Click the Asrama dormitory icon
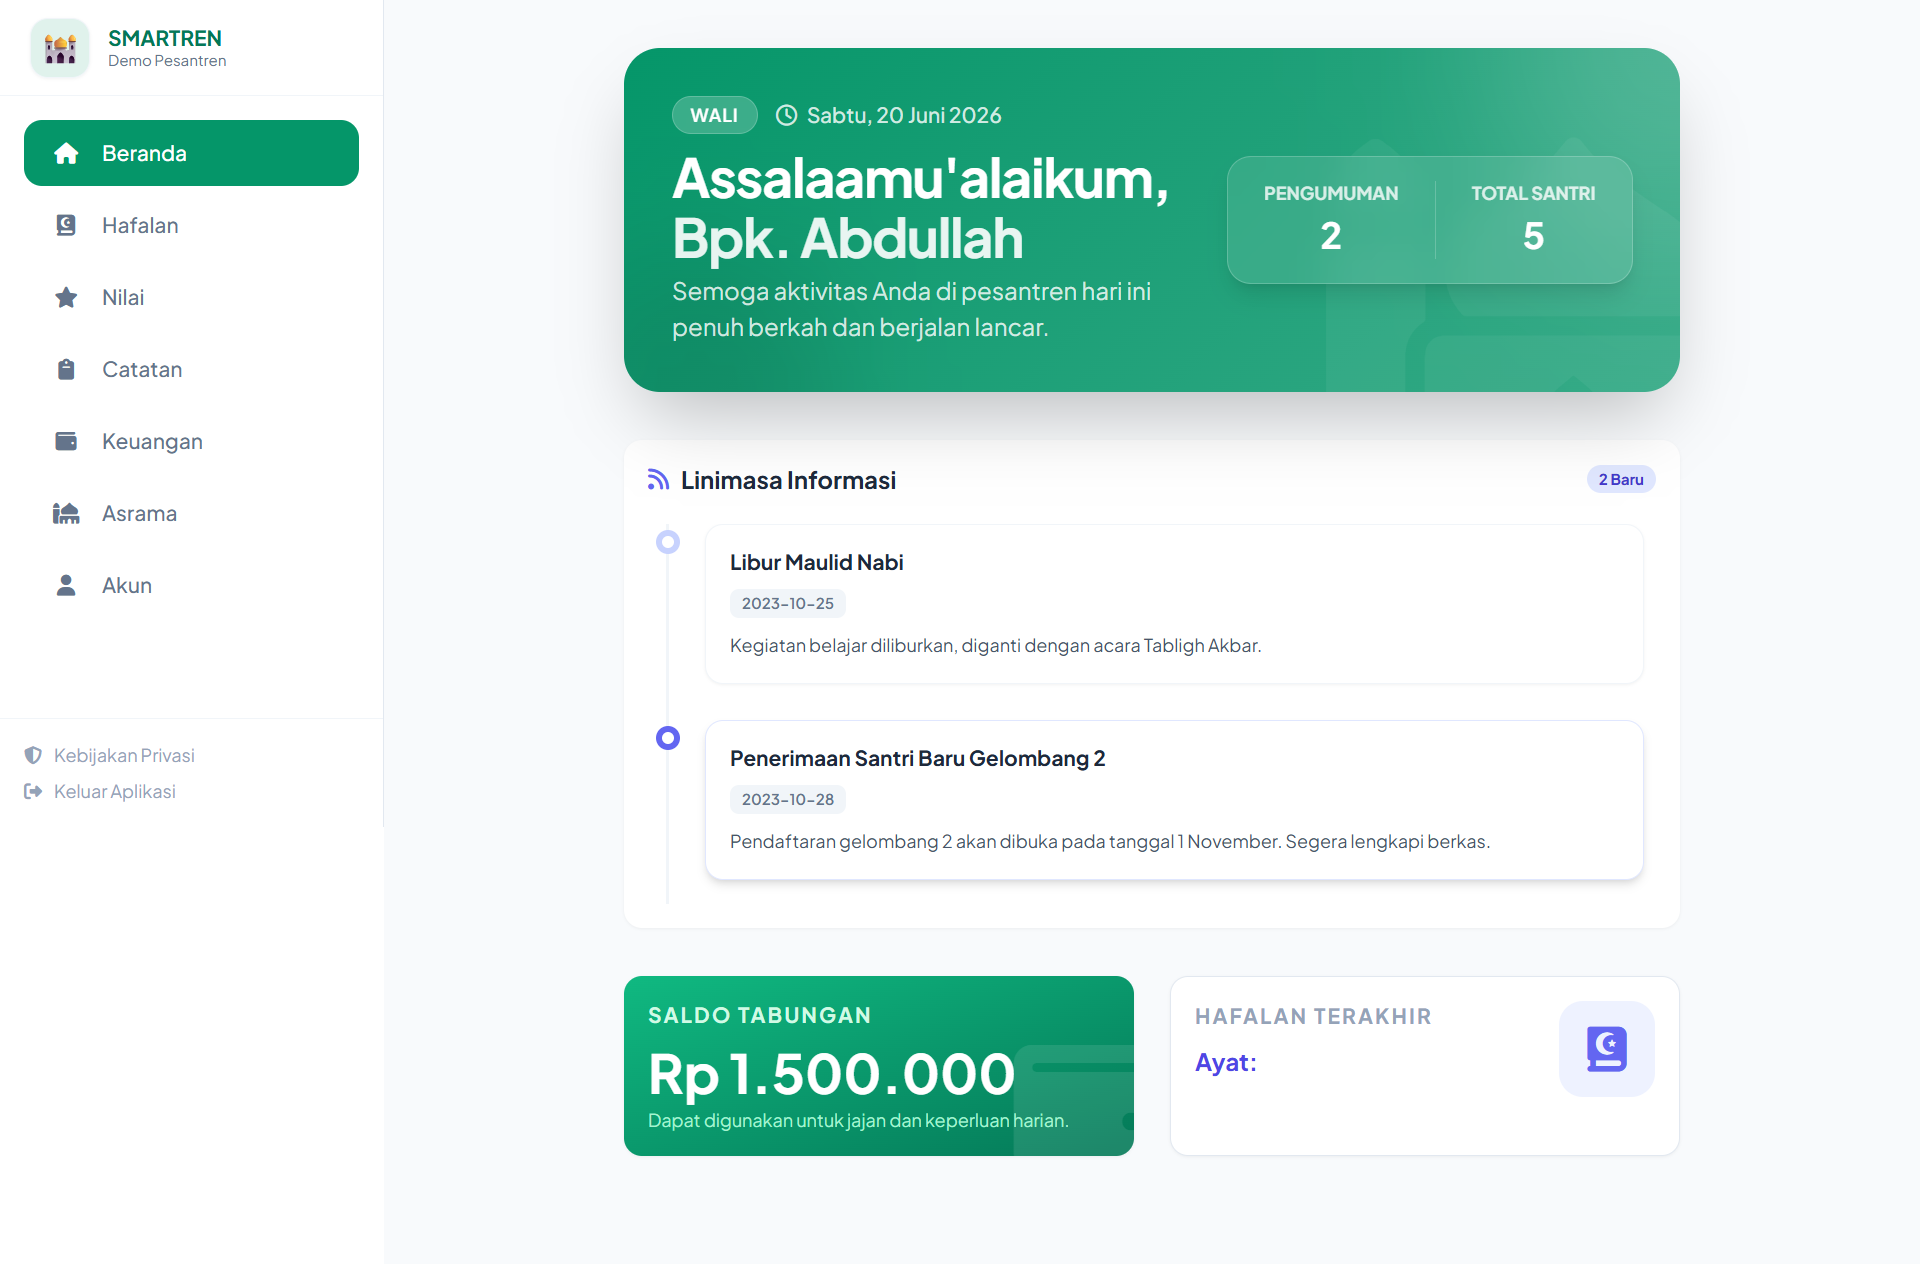The image size is (1920, 1264). (66, 513)
